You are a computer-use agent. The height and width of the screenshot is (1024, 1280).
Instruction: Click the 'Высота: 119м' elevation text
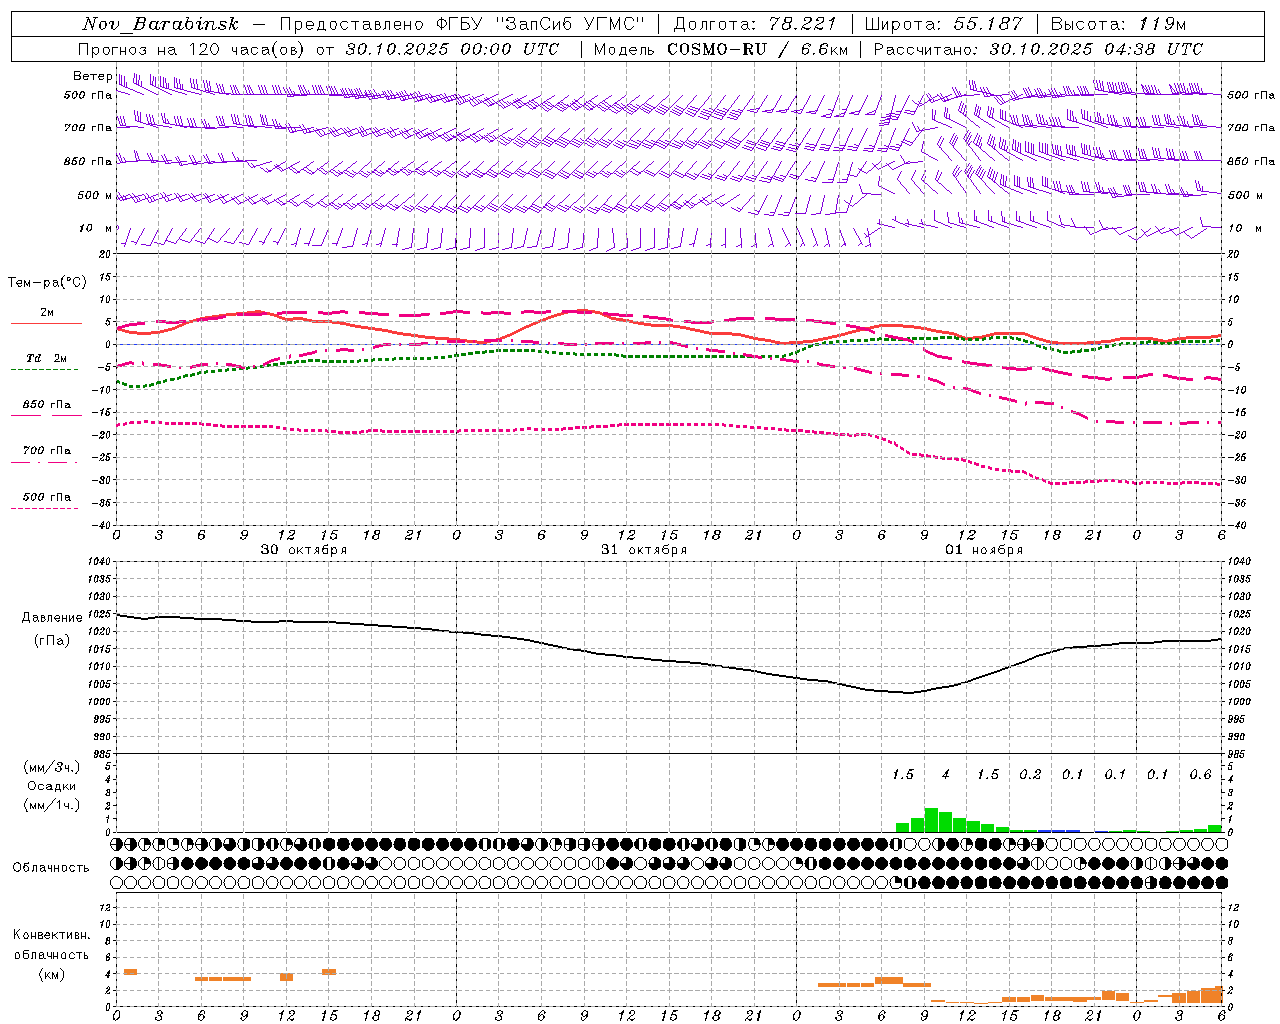point(1119,24)
